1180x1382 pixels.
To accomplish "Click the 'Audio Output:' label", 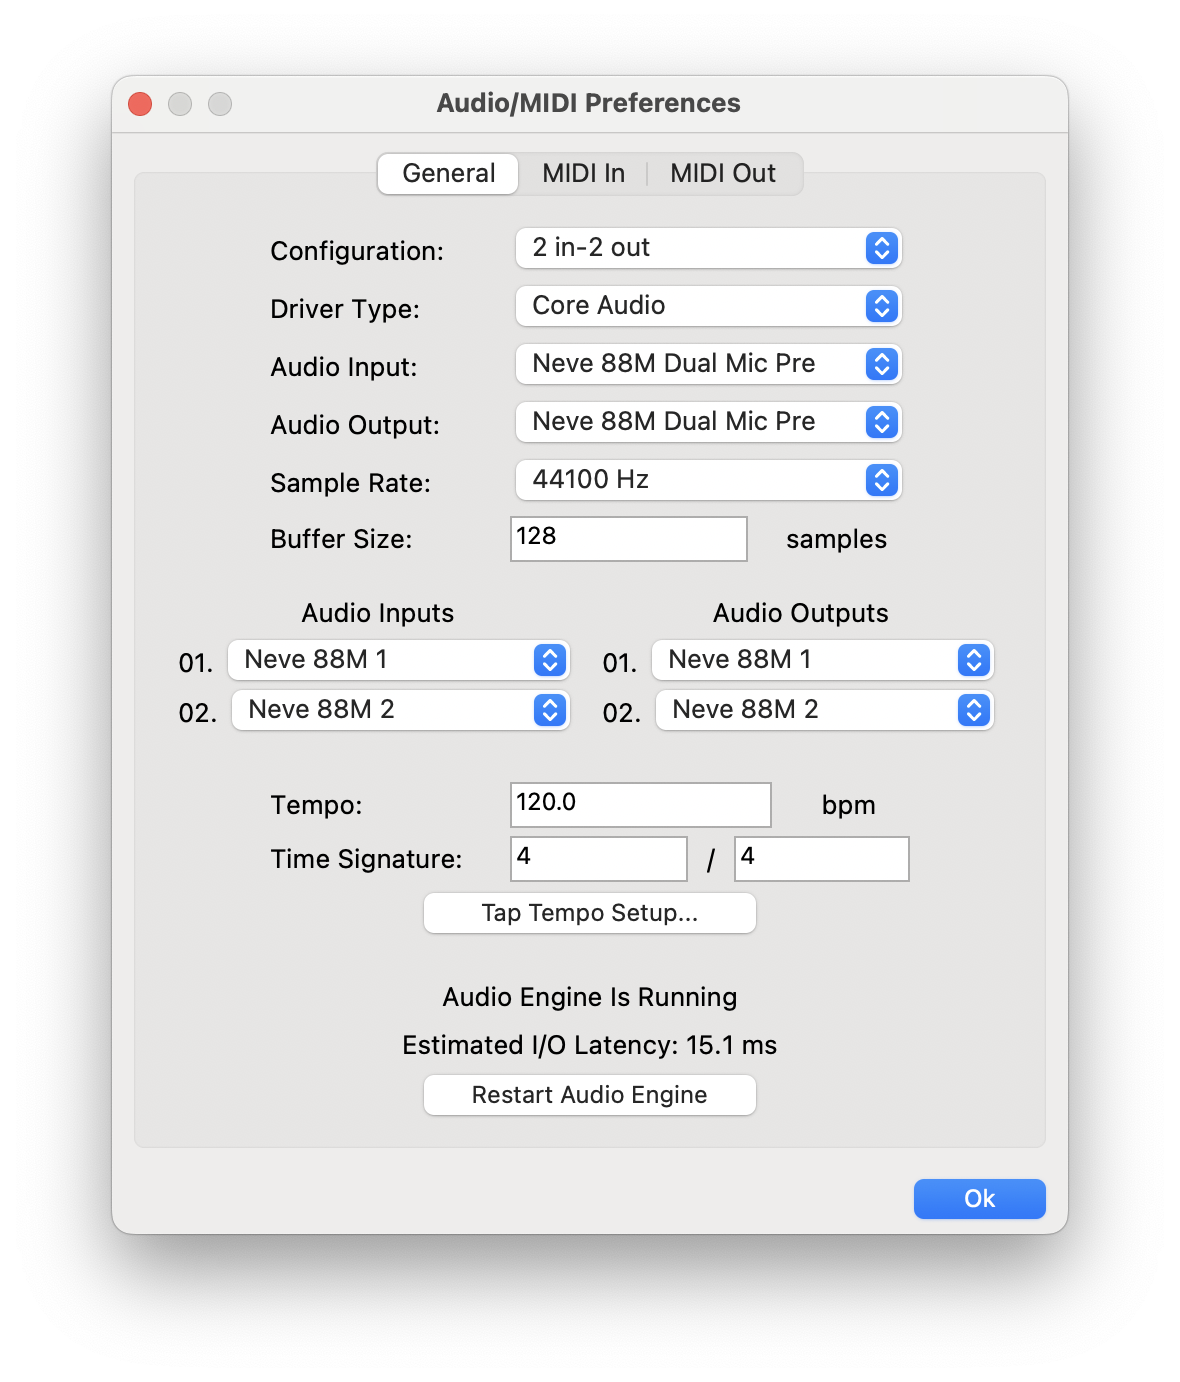I will click(355, 425).
